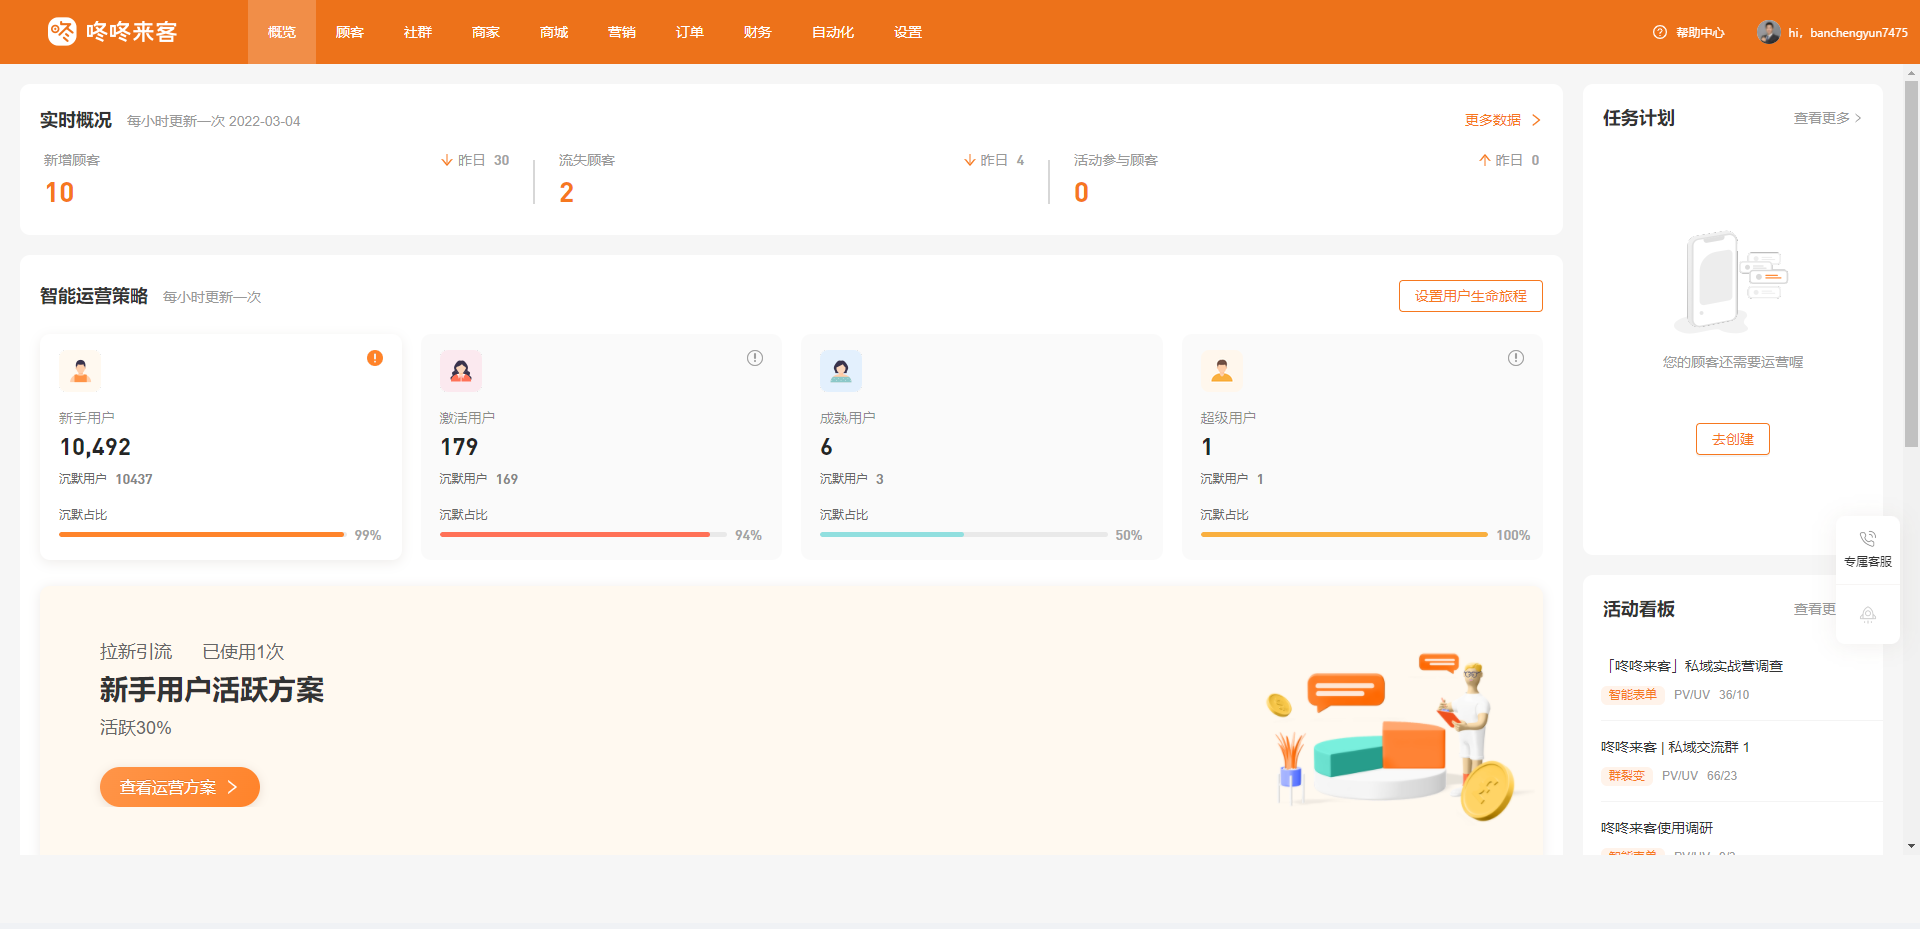
Task: Click PV/UV 66/23 statistic
Action: [x=1699, y=776]
